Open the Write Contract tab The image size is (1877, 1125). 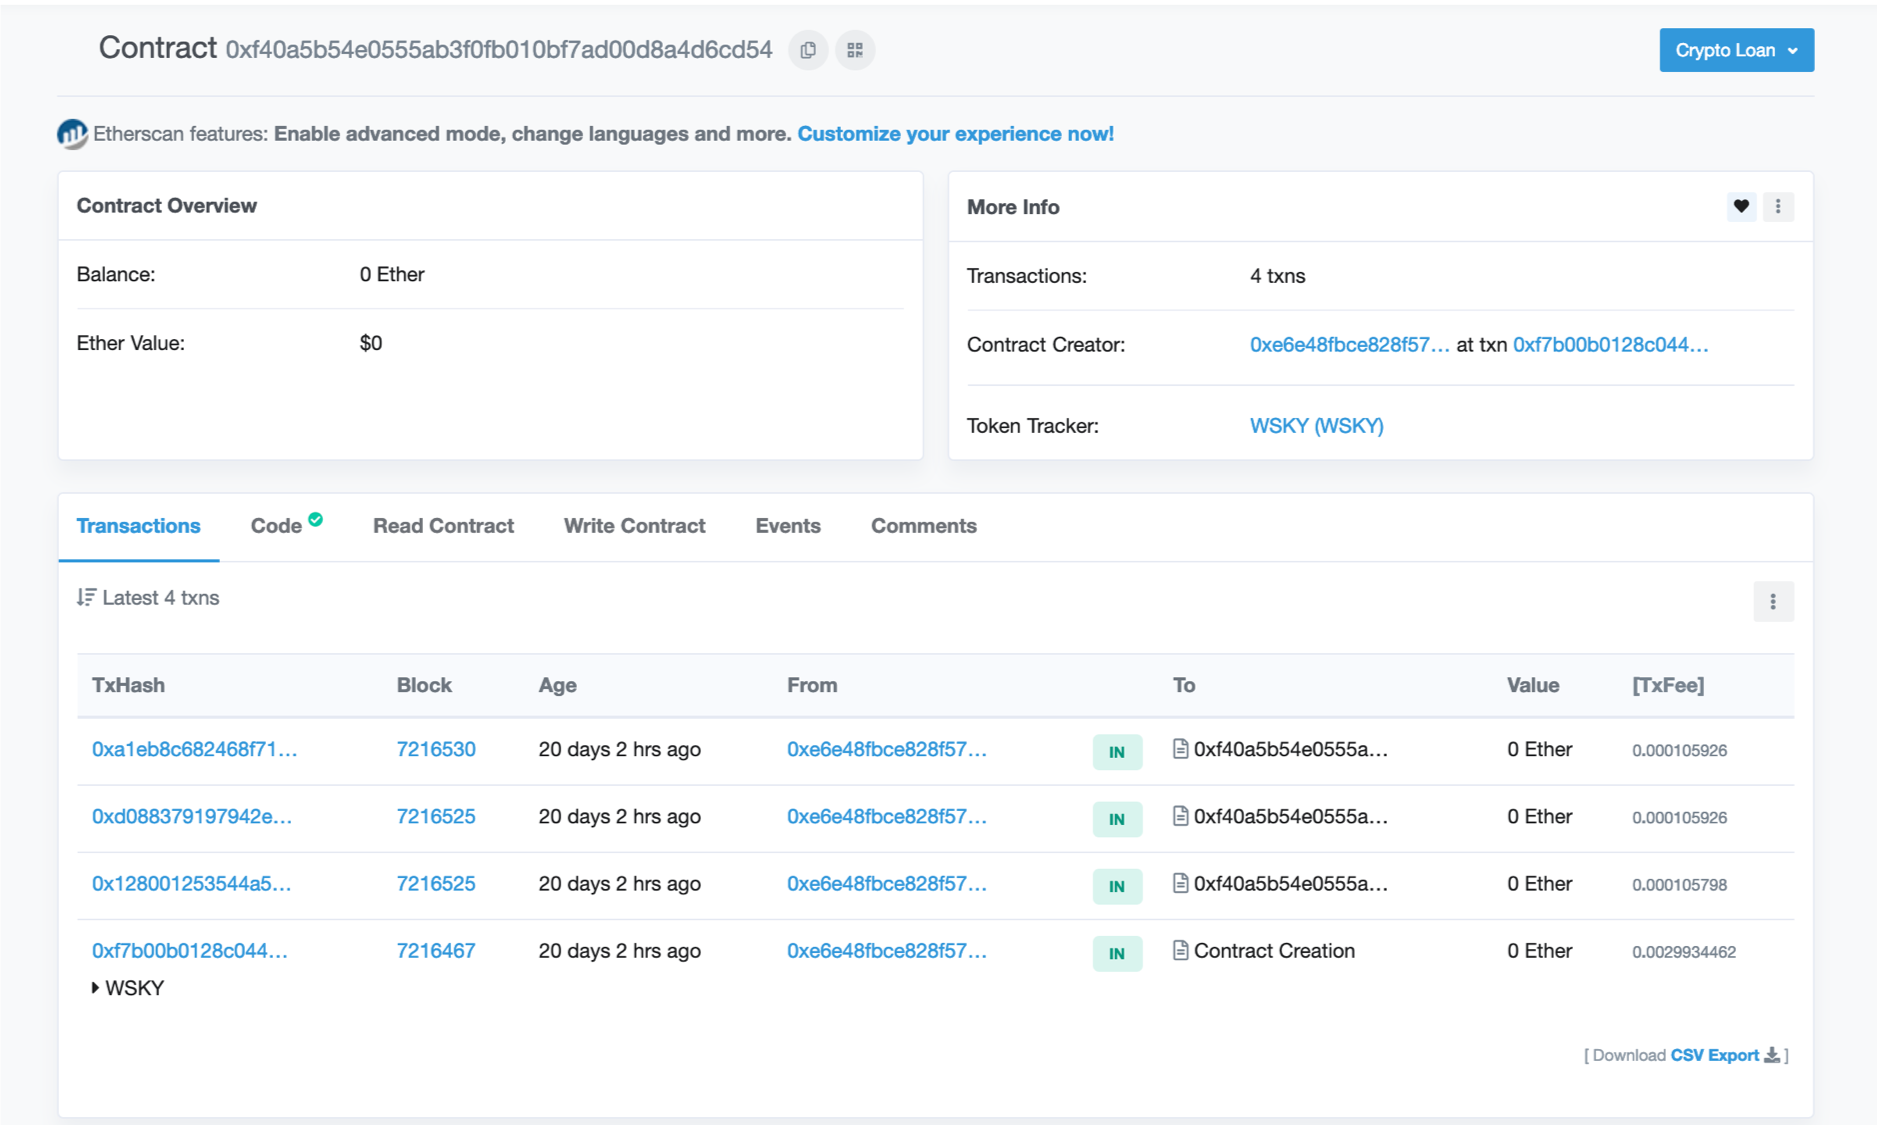[634, 526]
